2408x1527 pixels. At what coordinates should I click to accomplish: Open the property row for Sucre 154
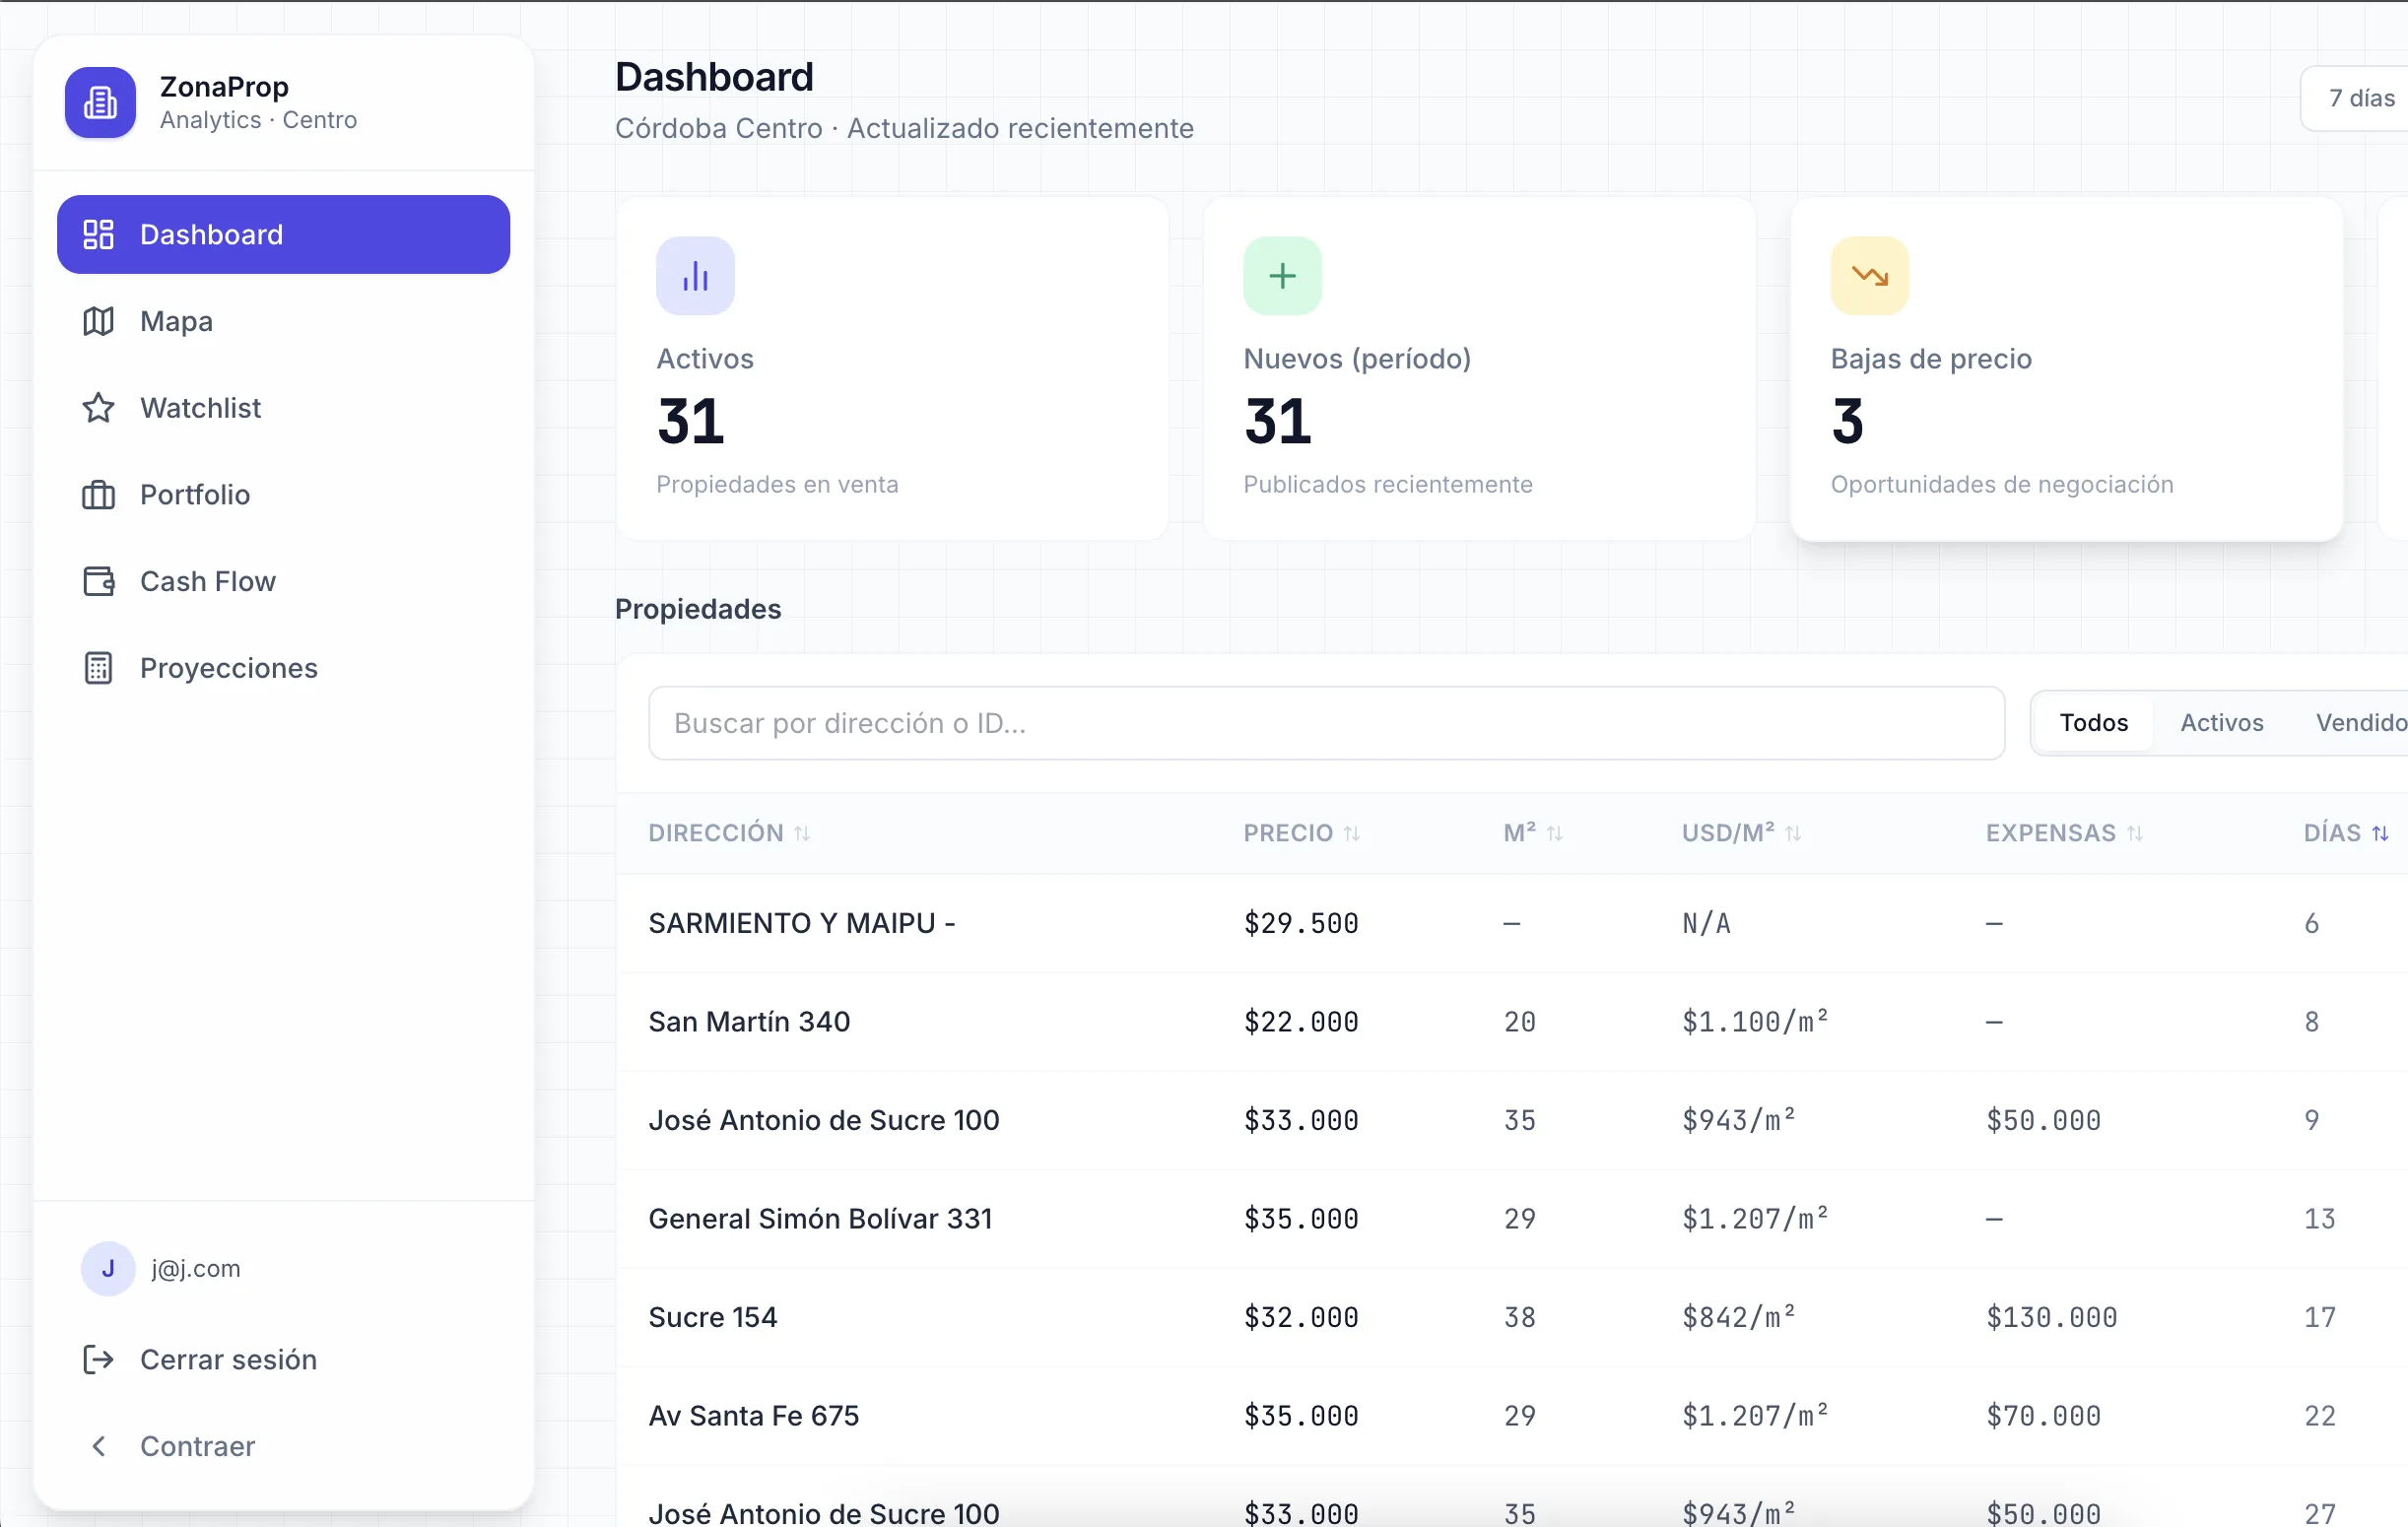pos(713,1317)
